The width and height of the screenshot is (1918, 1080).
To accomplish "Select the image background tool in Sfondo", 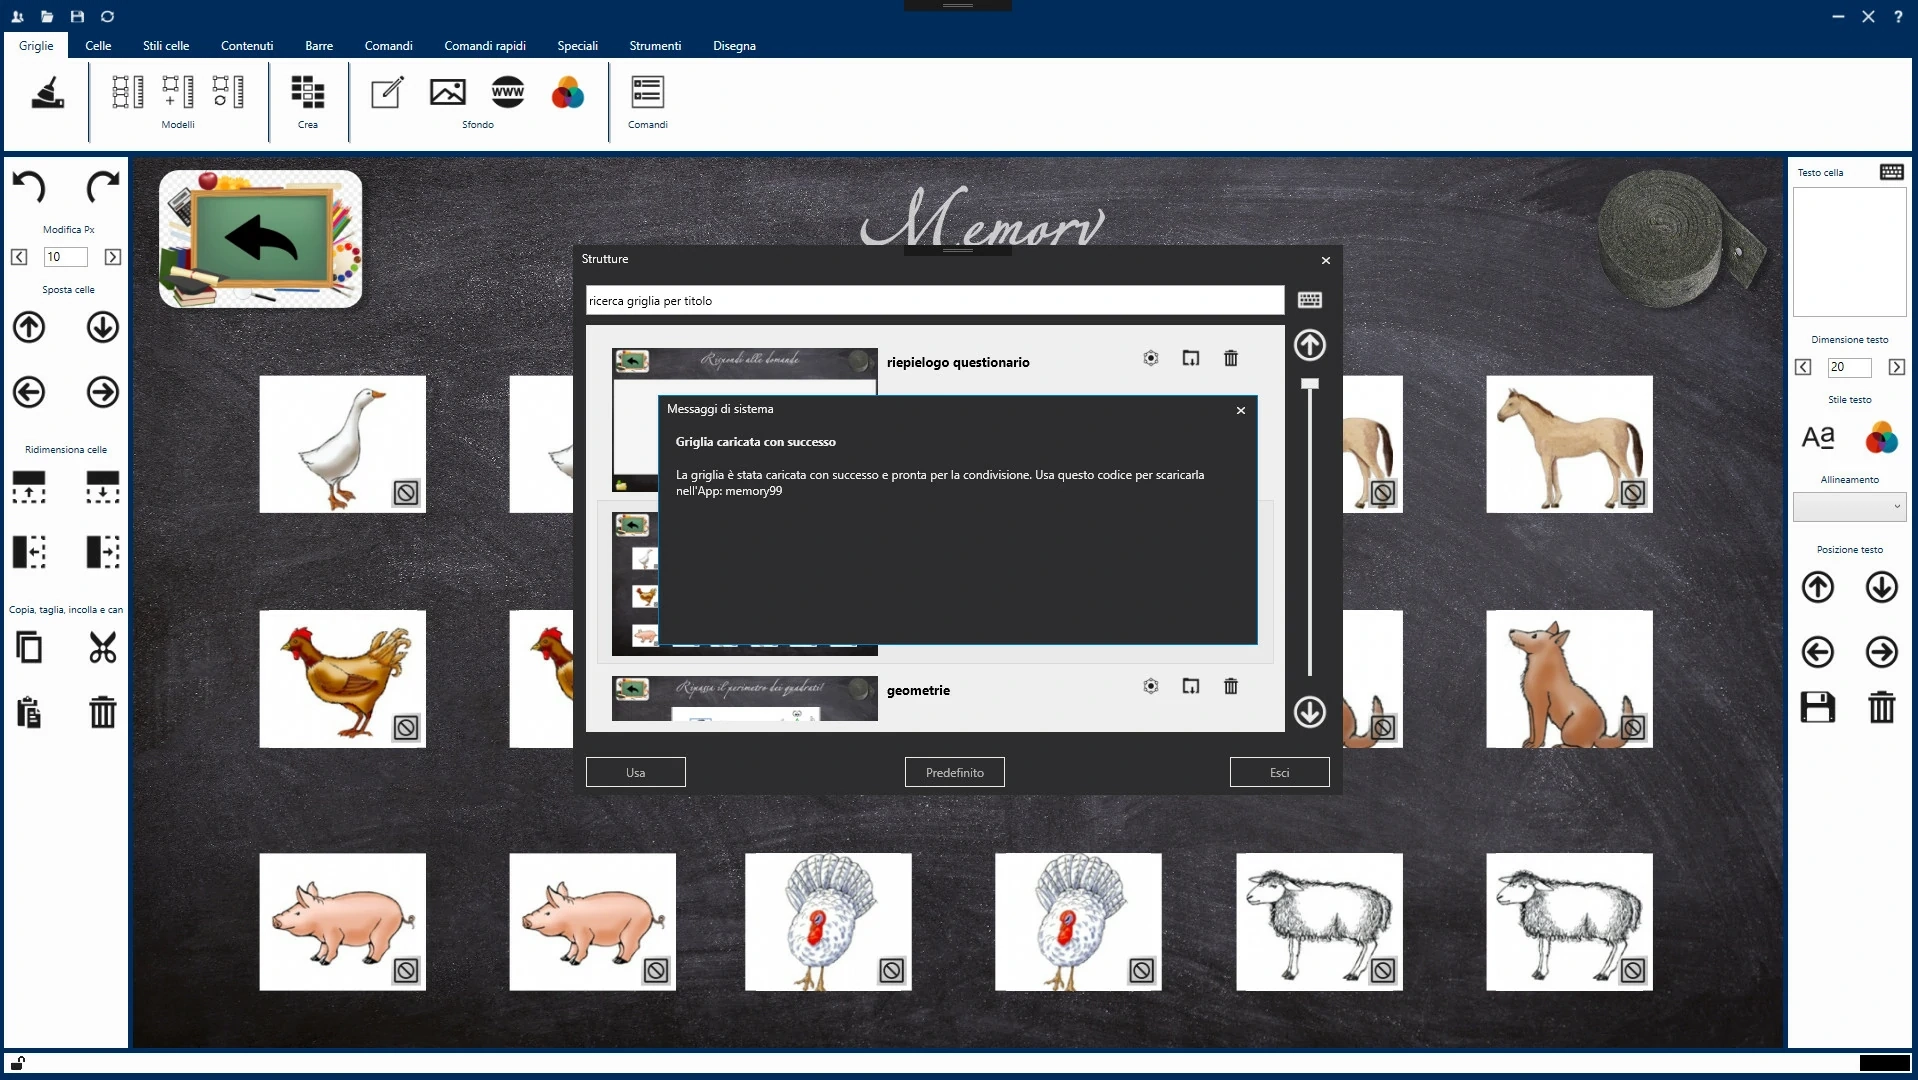I will click(x=447, y=92).
